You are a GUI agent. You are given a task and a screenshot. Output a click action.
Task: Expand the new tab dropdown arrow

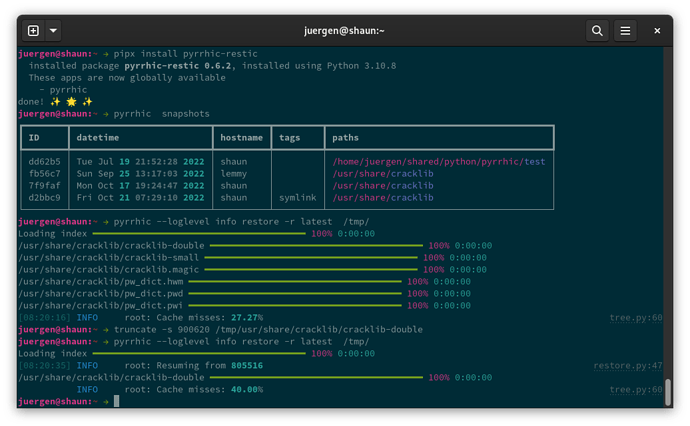pyautogui.click(x=53, y=31)
